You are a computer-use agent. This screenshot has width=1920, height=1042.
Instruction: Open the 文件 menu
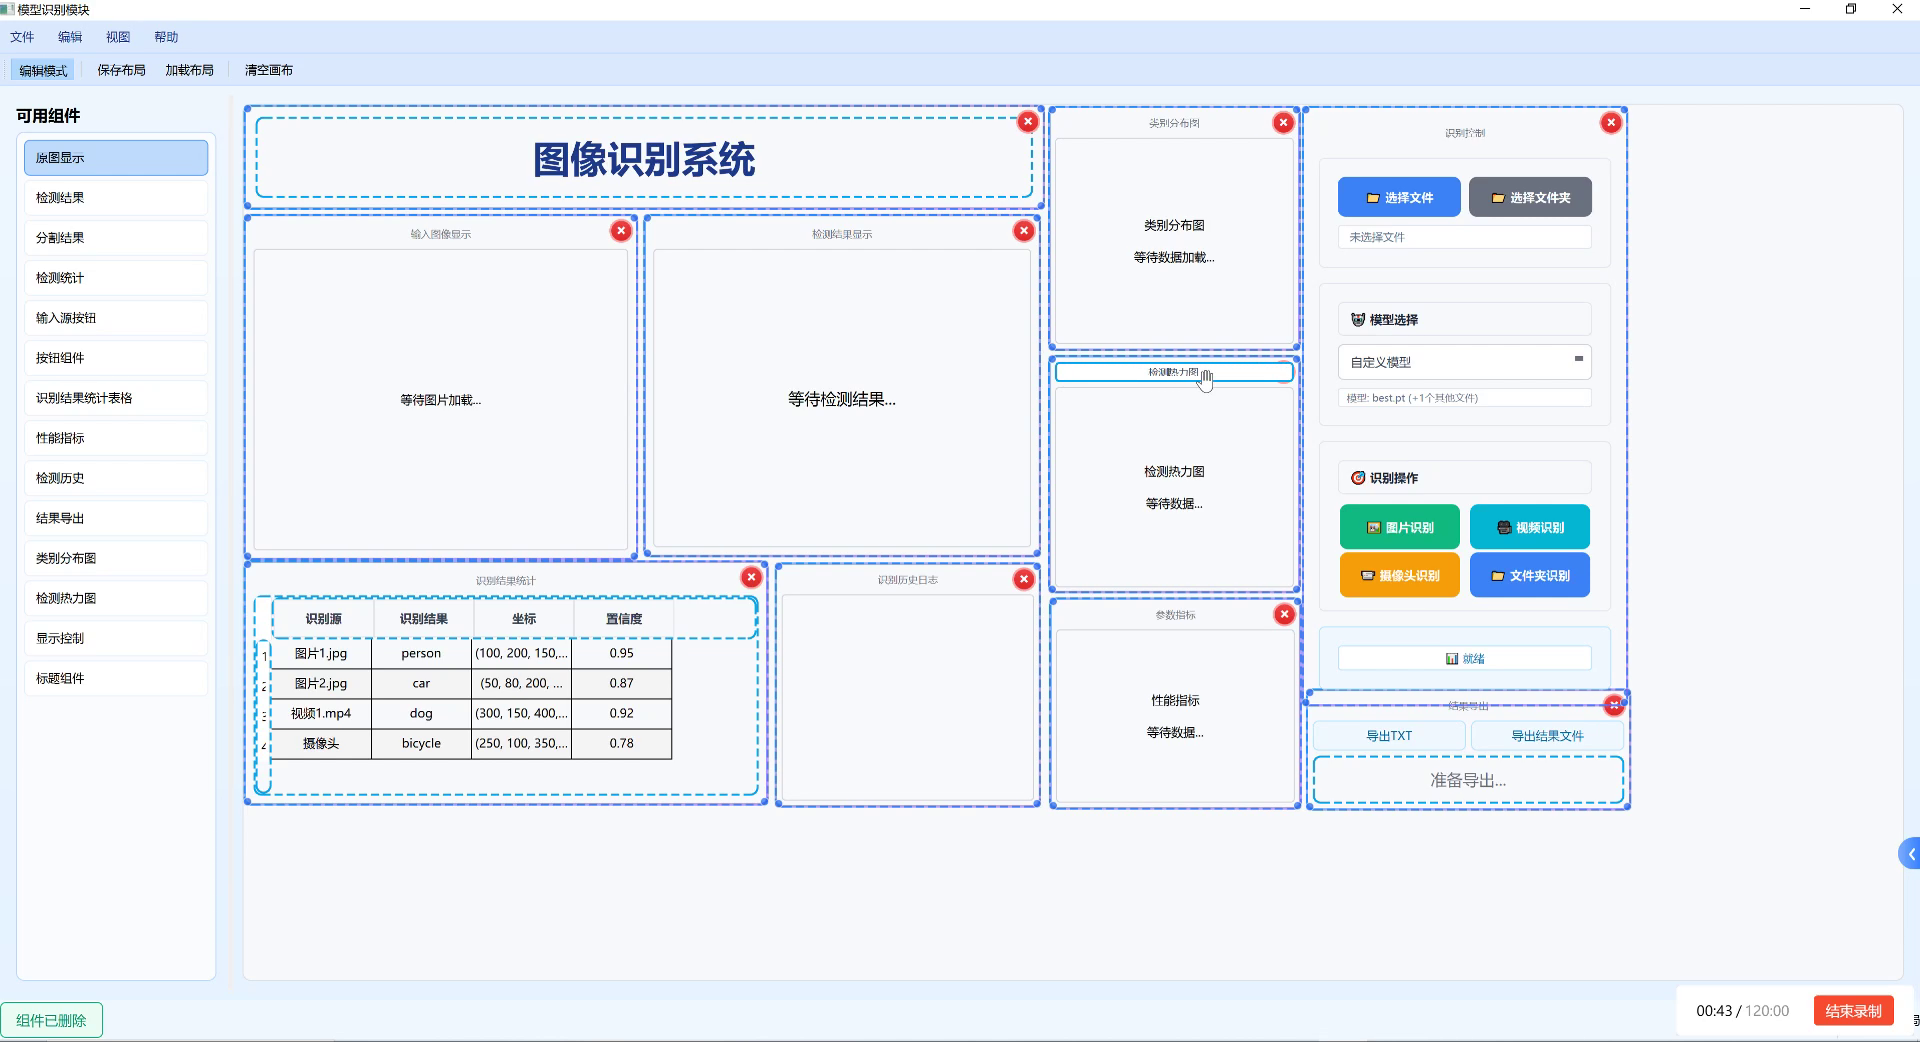coord(22,36)
